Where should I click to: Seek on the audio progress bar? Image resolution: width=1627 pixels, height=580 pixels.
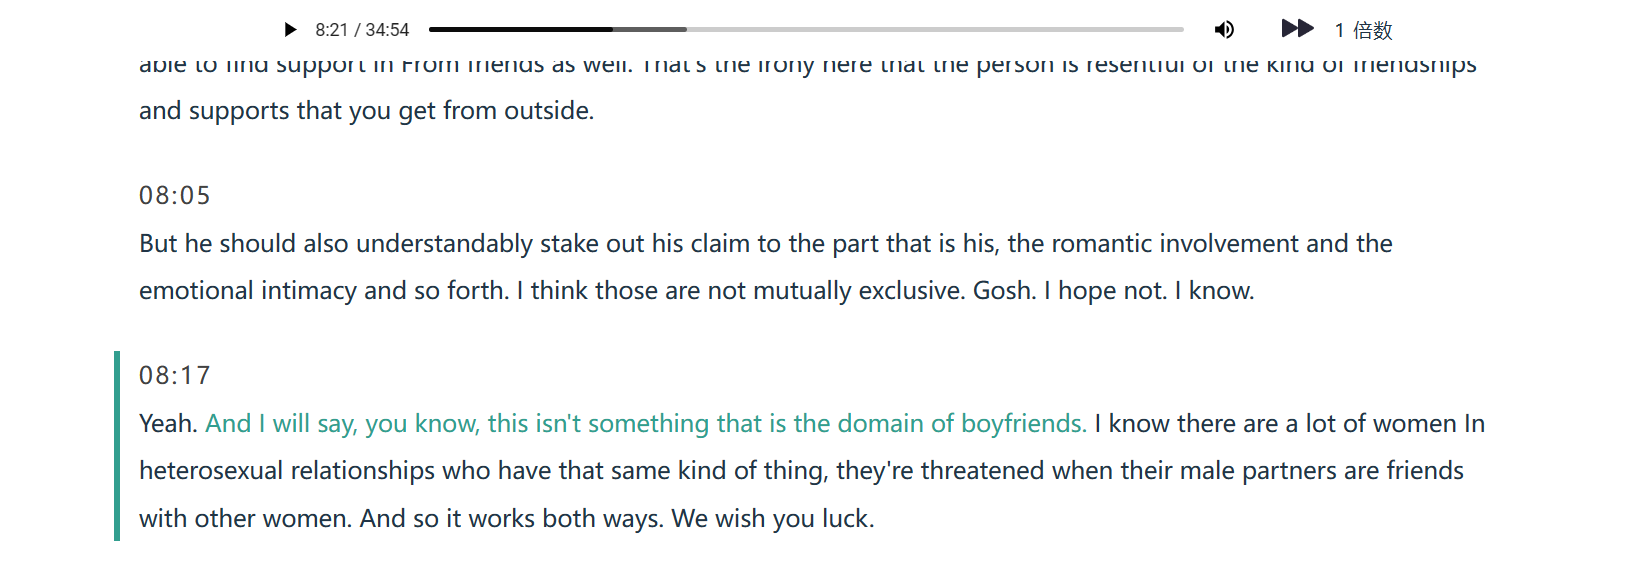coord(806,30)
